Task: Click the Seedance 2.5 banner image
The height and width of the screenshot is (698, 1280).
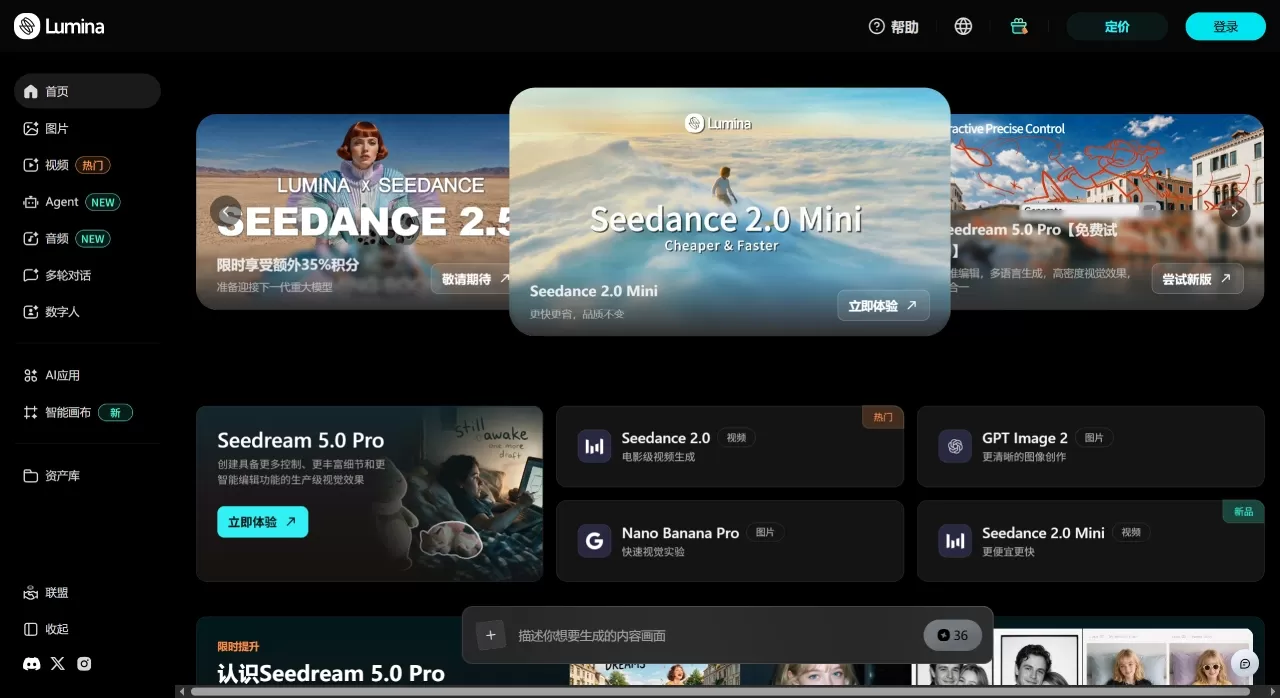Action: click(353, 211)
